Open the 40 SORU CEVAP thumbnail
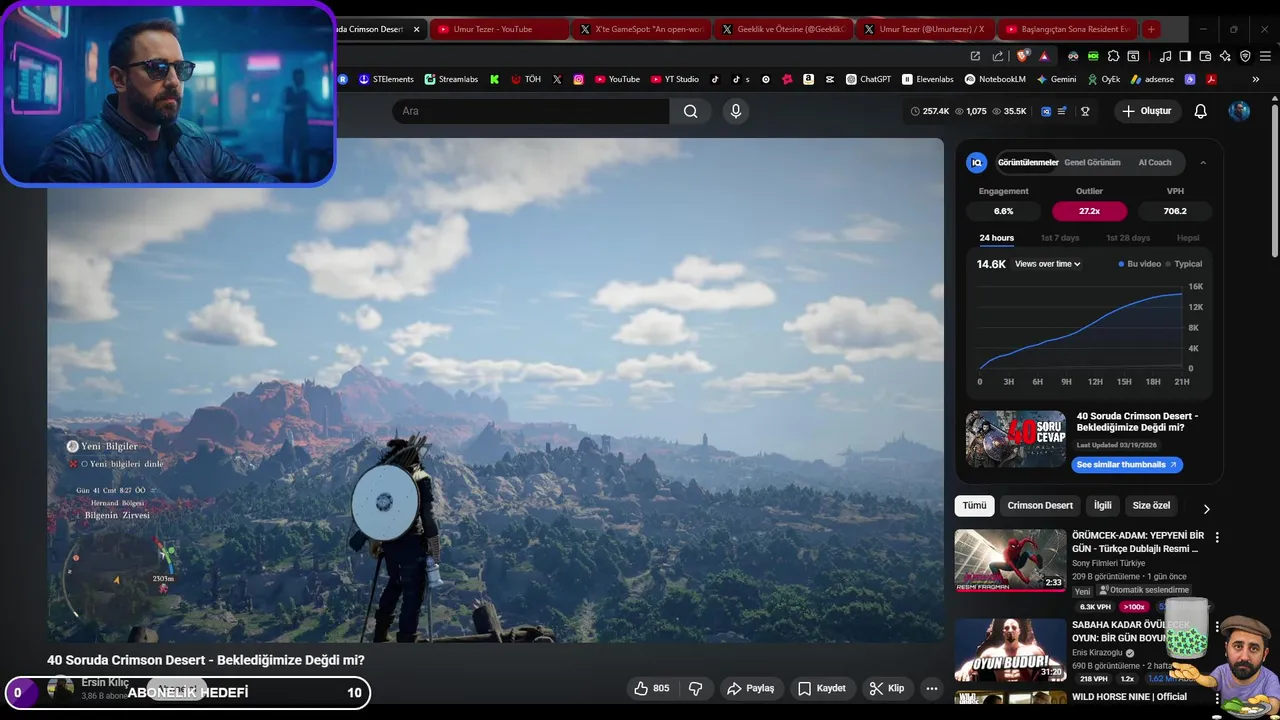Viewport: 1280px width, 720px height. click(1016, 439)
